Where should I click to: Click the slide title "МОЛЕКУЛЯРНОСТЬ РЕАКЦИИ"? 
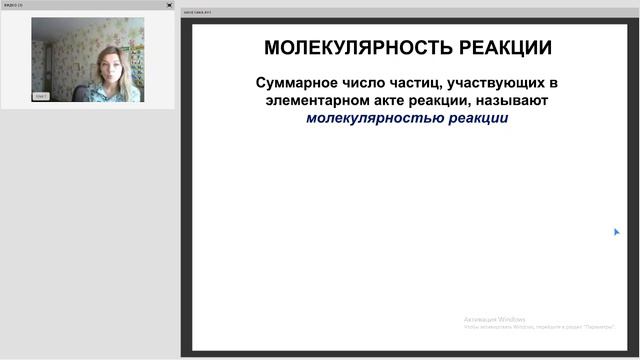(x=408, y=48)
